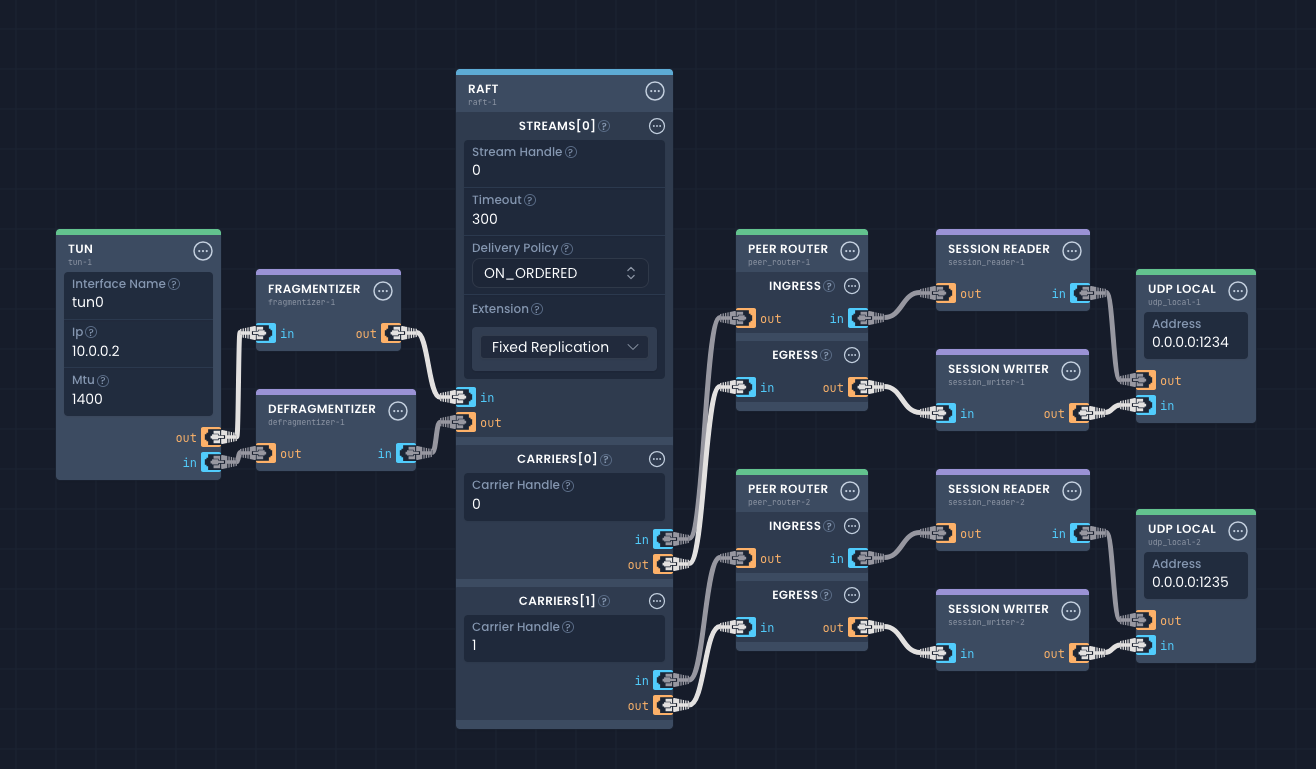Click the in port of session_writer-1

[943, 413]
